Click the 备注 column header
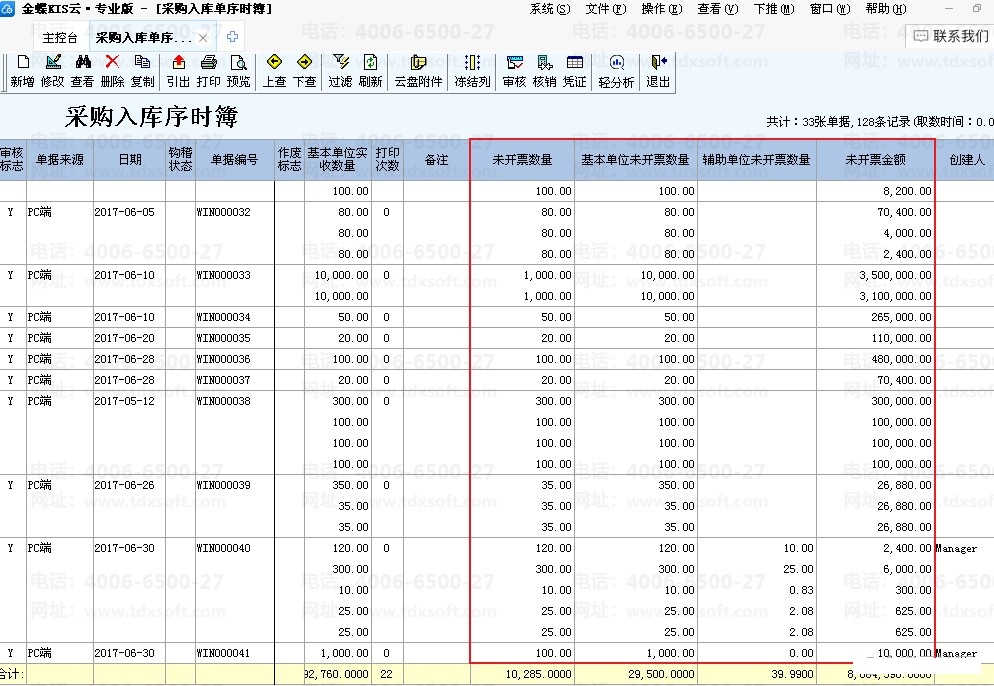This screenshot has height=686, width=994. tap(436, 160)
